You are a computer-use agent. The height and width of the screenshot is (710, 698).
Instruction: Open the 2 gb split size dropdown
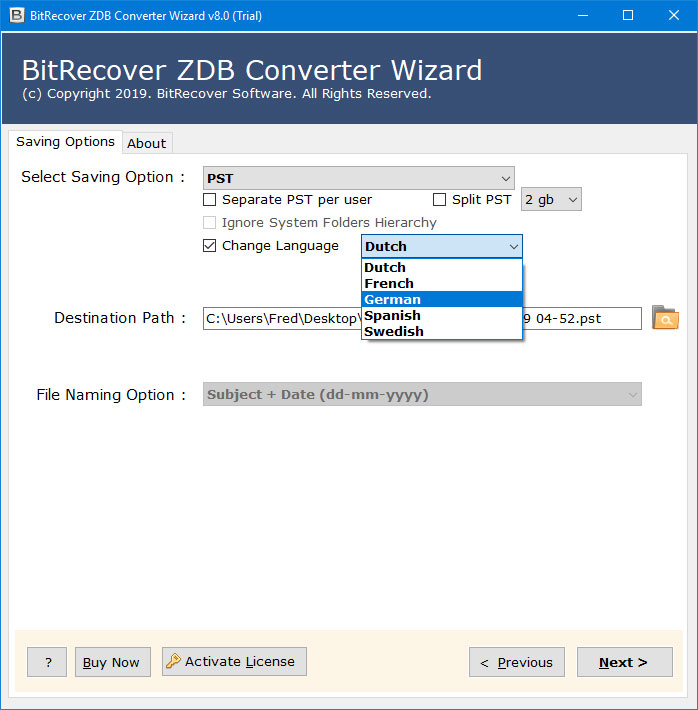pyautogui.click(x=551, y=199)
